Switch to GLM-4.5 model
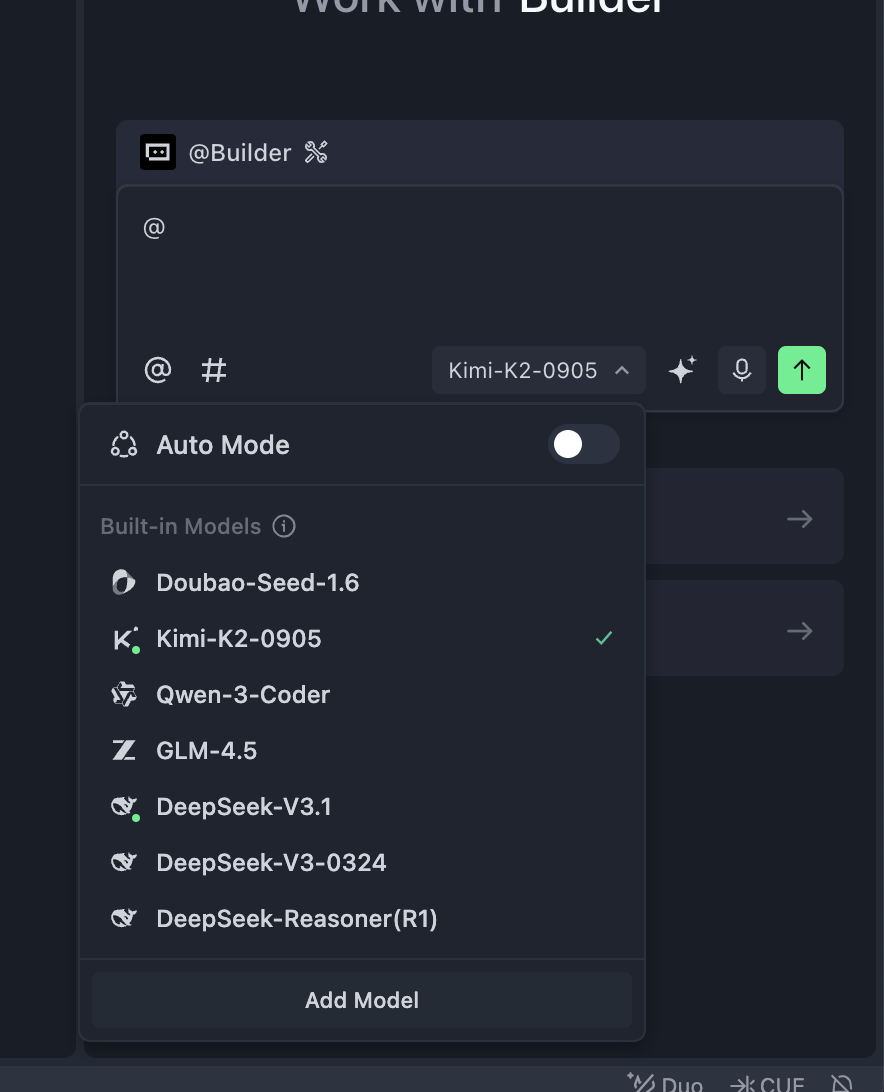 click(x=207, y=751)
